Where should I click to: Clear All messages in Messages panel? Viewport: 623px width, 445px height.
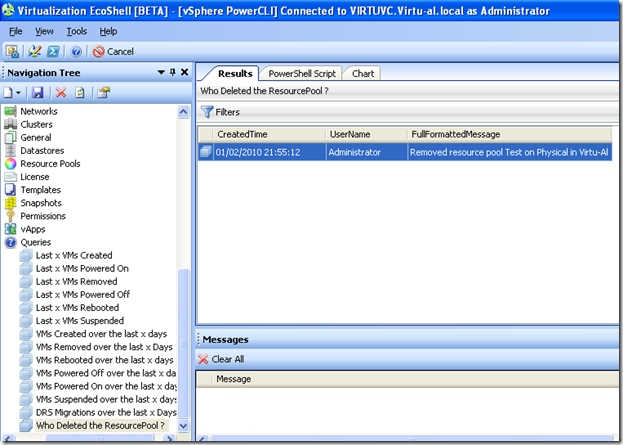coord(221,360)
